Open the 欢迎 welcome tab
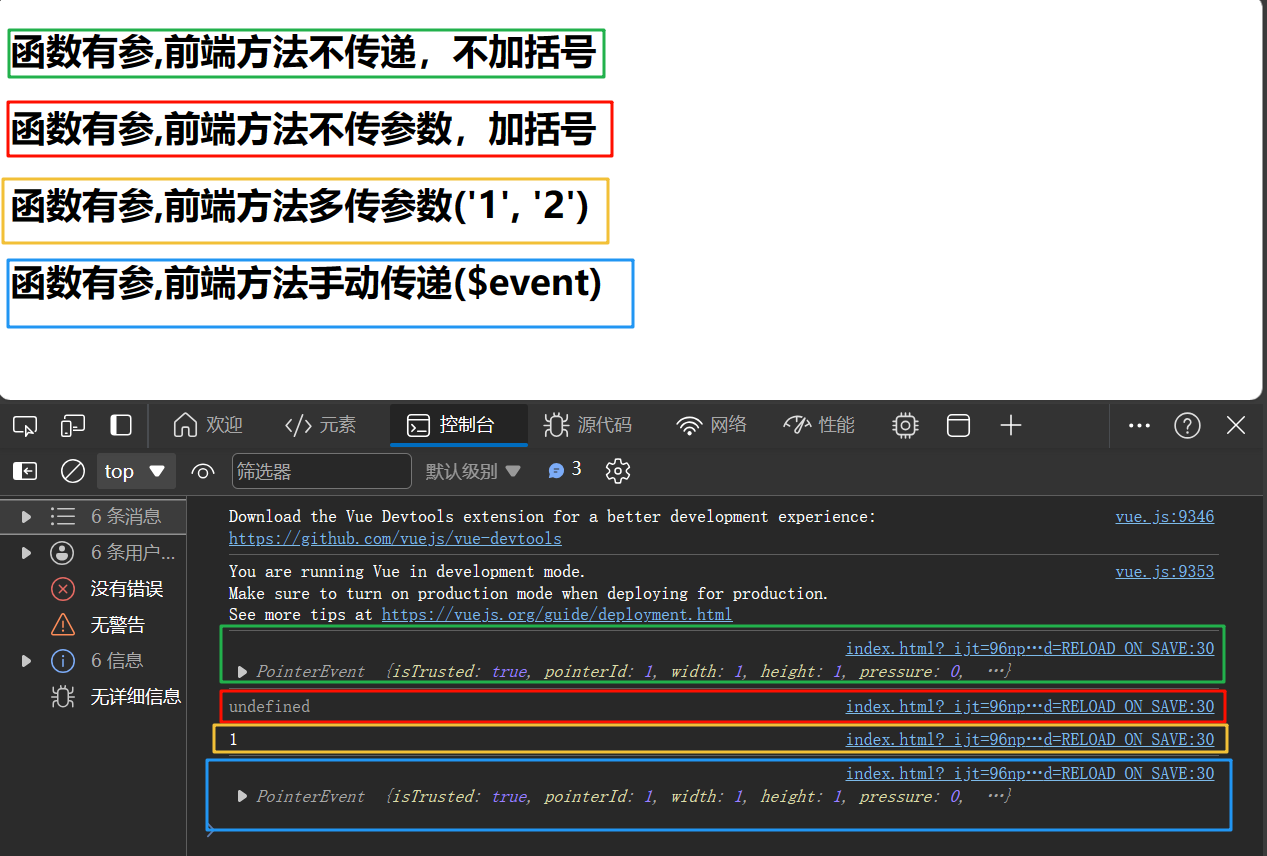 pyautogui.click(x=208, y=425)
